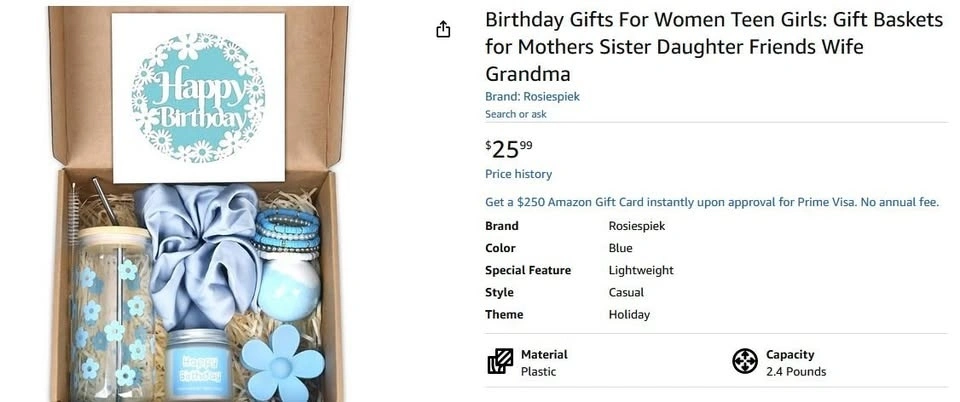Click the Happy Birthday card in the image
The width and height of the screenshot is (960, 402).
pyautogui.click(x=199, y=97)
